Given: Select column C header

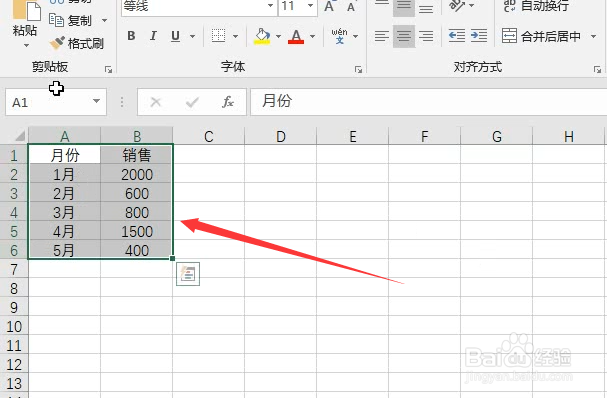Looking at the screenshot, I should 209,136.
